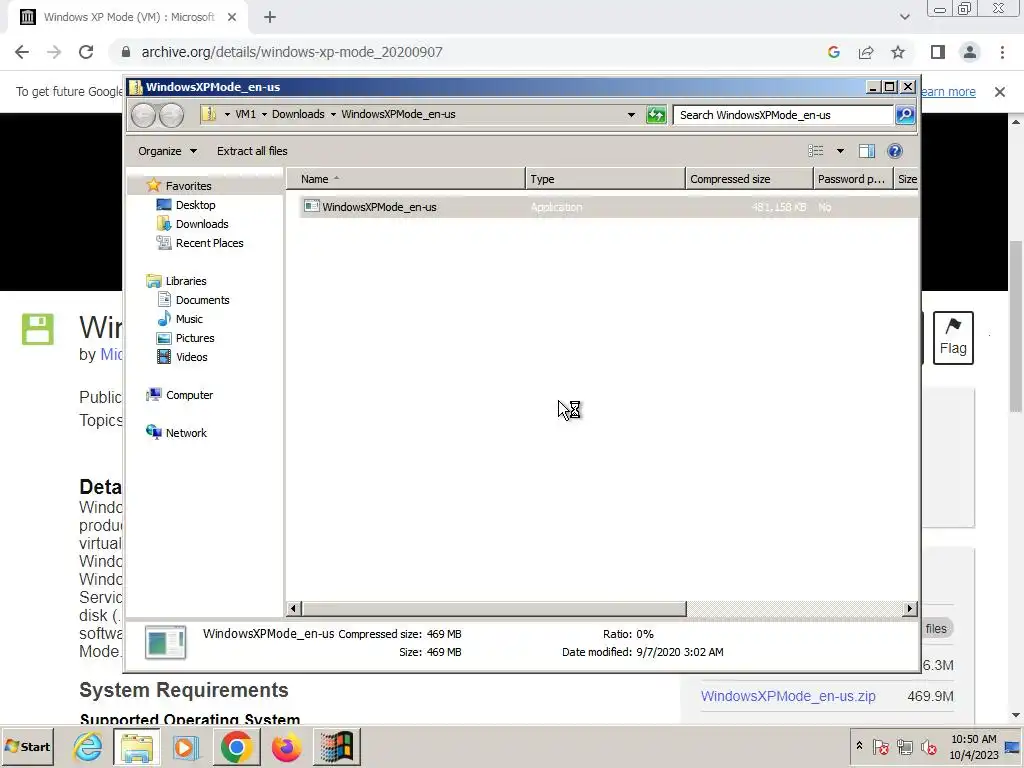Launch Firefox from taskbar
This screenshot has height=768, width=1024.
point(287,746)
